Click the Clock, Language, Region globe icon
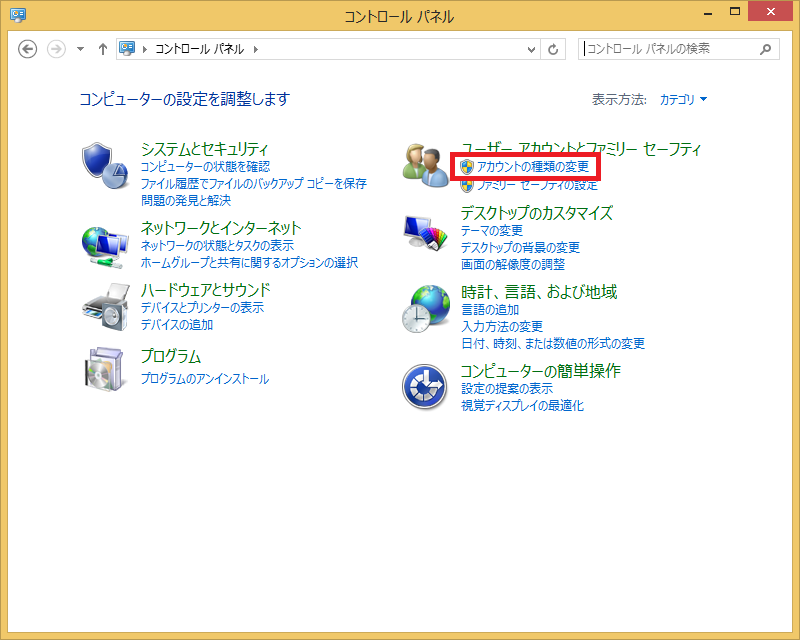 click(426, 308)
